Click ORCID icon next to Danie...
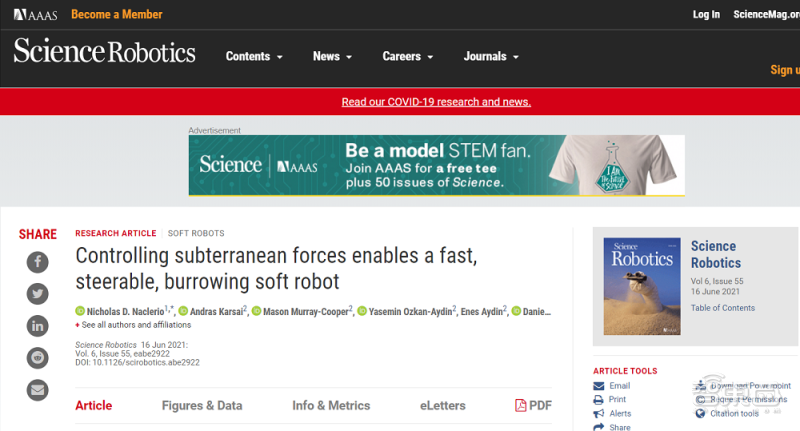Image resolution: width=800 pixels, height=431 pixels. 516,311
